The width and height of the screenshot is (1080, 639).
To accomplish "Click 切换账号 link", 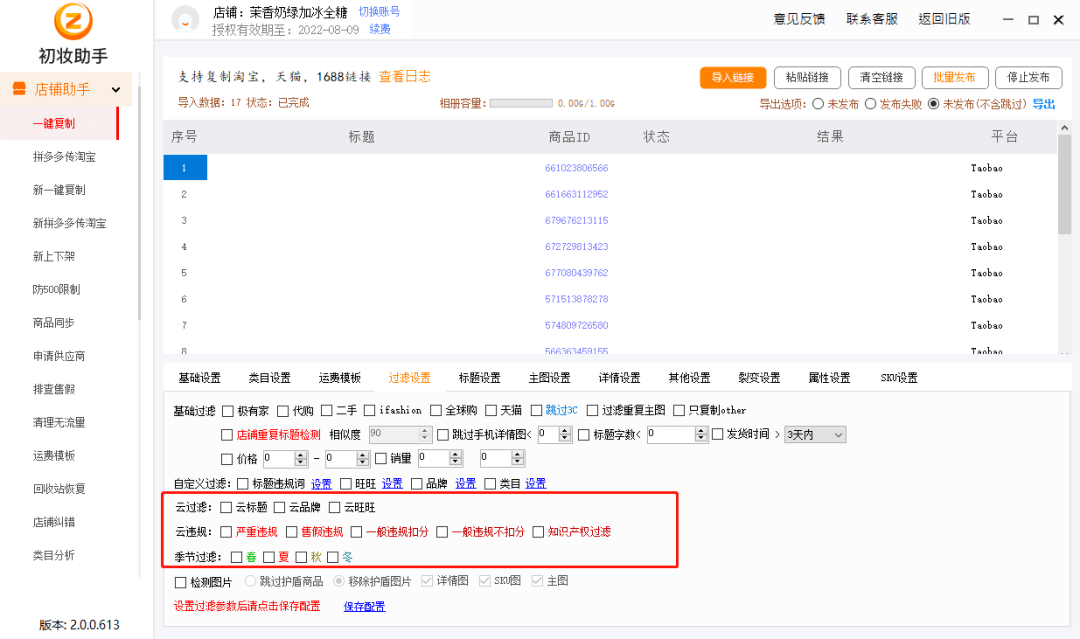I will [379, 12].
